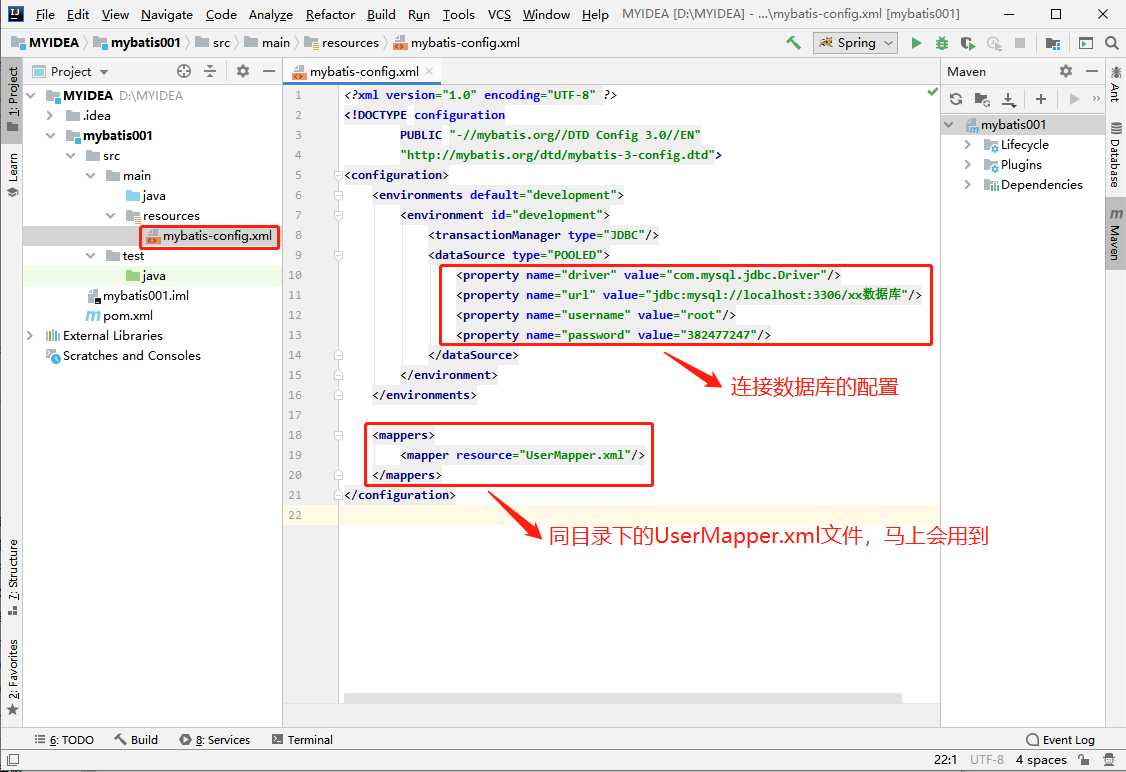This screenshot has height=772, width=1126.
Task: Click the horizontal scrollbar of the editor
Action: click(x=622, y=697)
